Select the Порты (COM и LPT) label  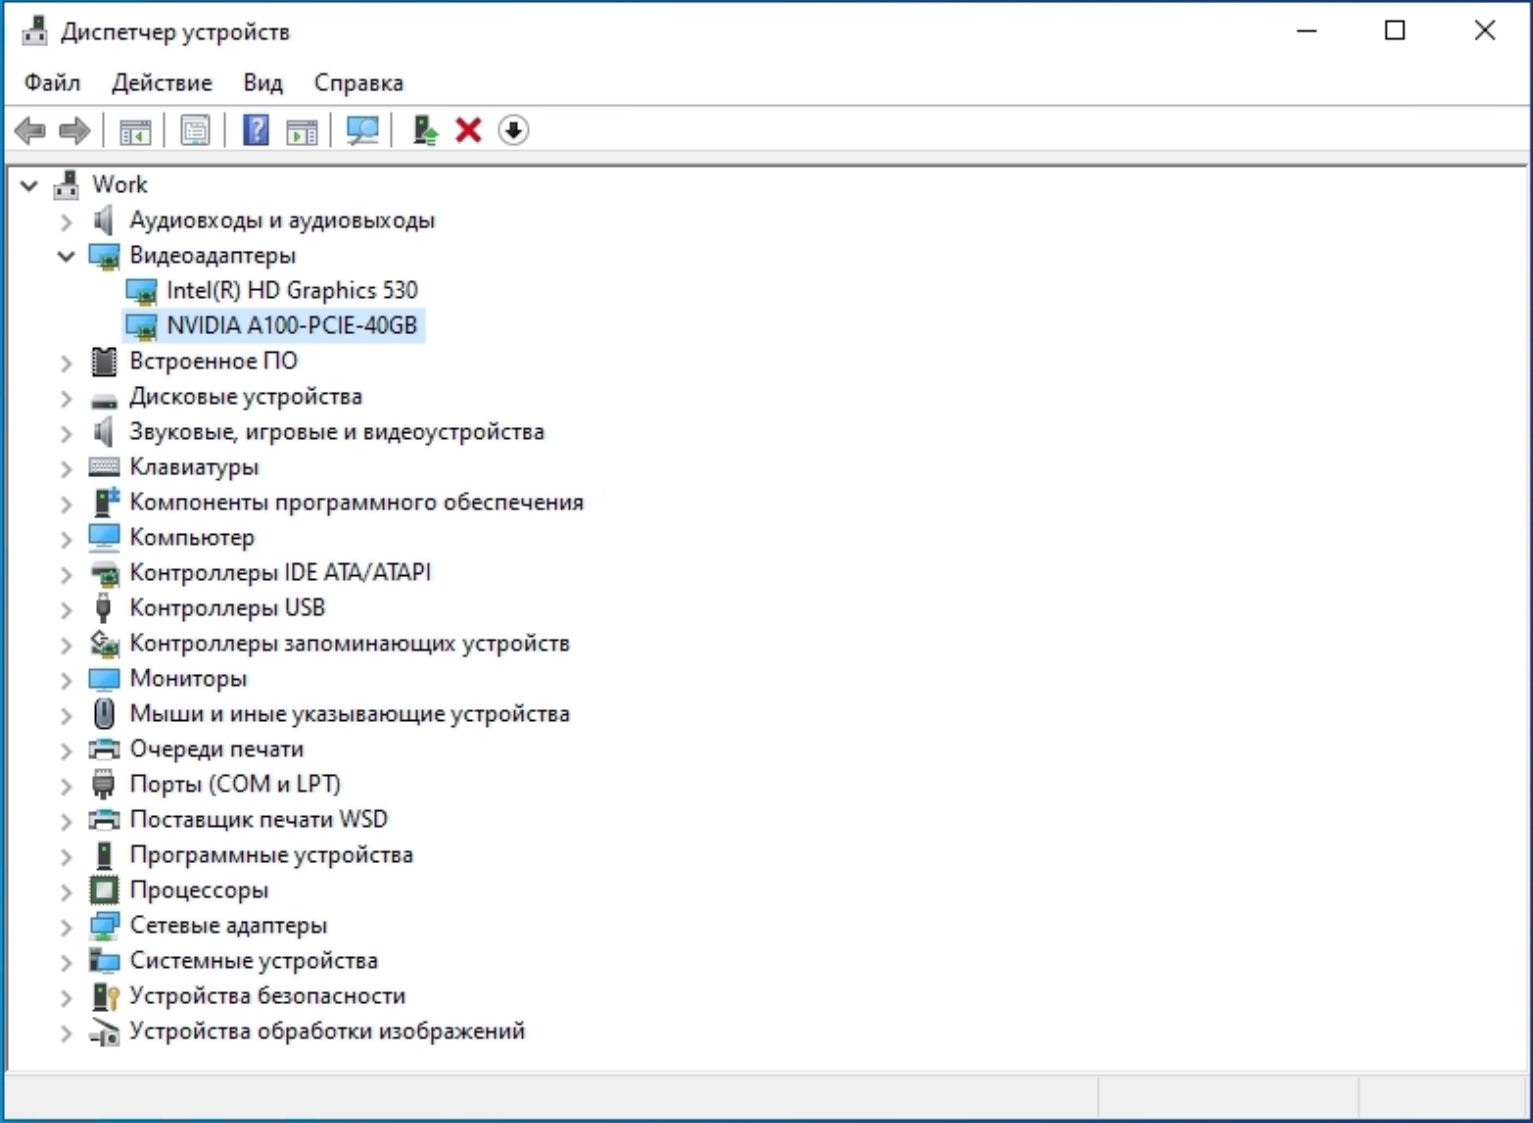click(235, 784)
